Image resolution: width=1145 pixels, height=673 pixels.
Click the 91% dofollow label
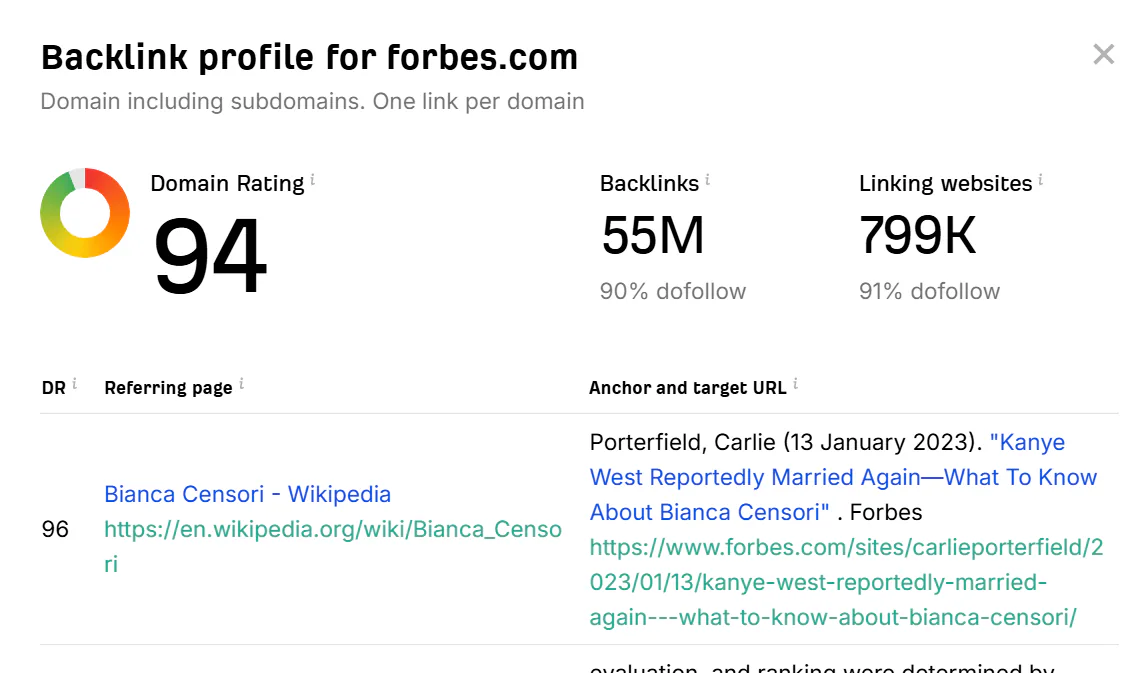(929, 291)
